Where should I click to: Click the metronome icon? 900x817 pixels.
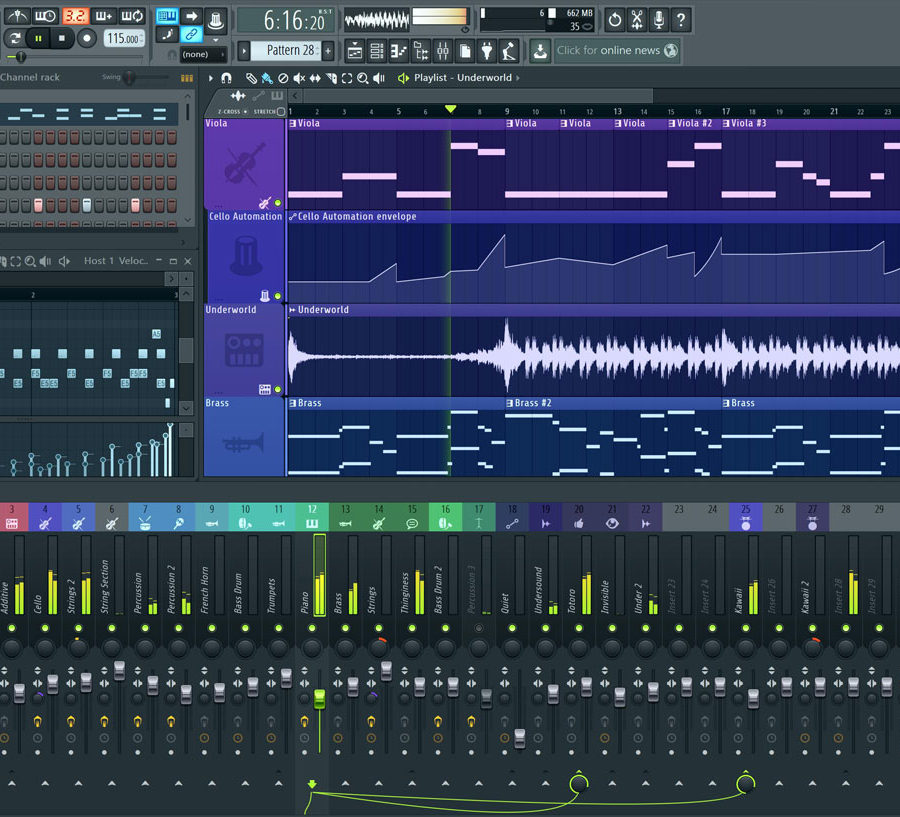pos(16,16)
